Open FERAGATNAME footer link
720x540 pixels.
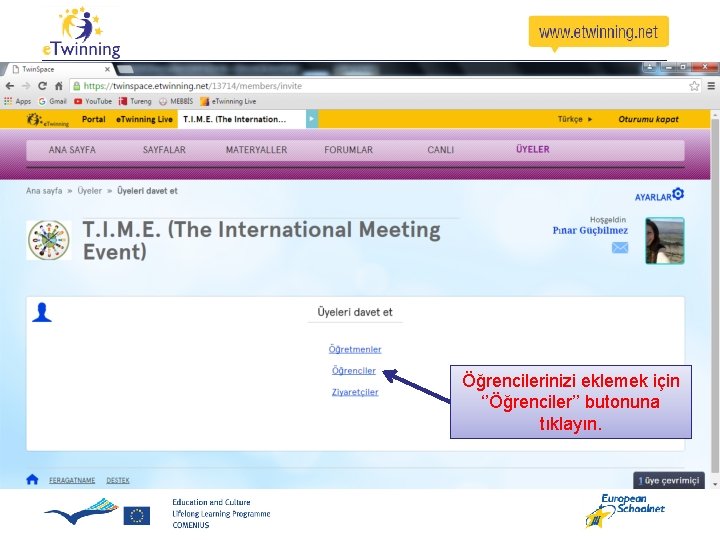pyautogui.click(x=72, y=480)
